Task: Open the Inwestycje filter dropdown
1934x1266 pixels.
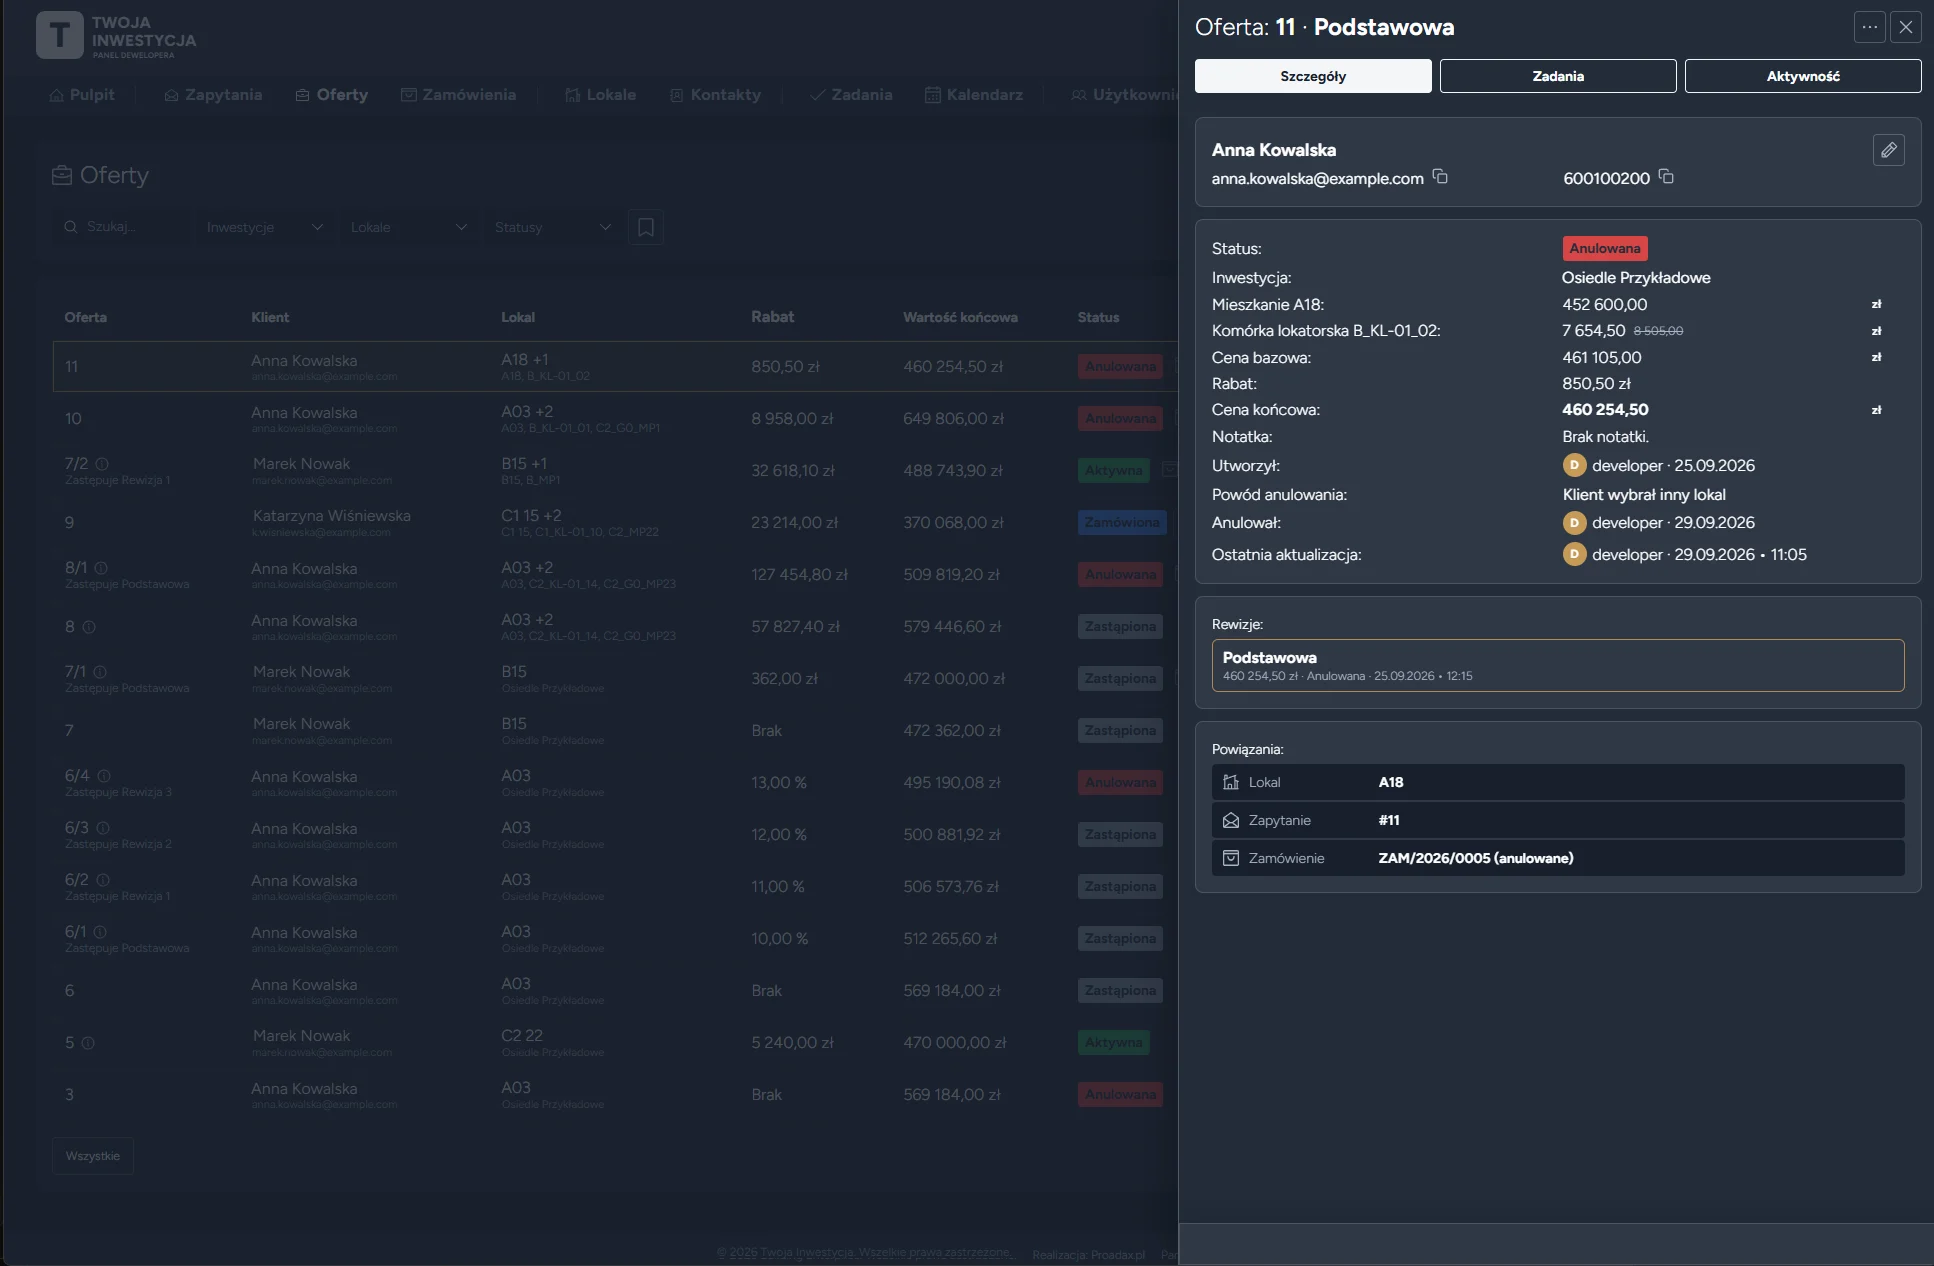Action: (264, 227)
